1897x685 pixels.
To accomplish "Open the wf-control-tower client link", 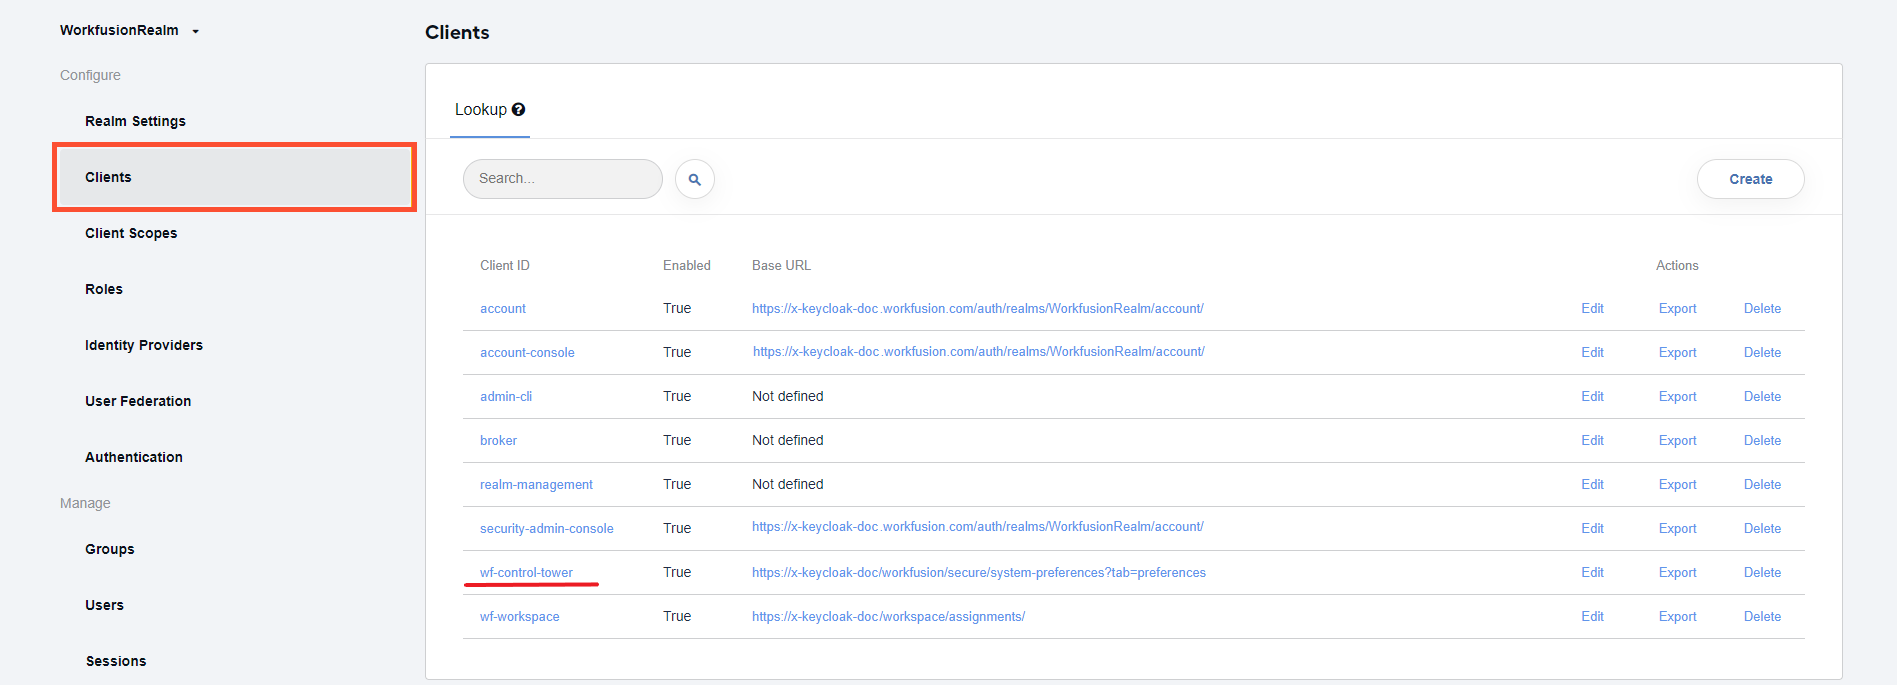I will pyautogui.click(x=526, y=573).
